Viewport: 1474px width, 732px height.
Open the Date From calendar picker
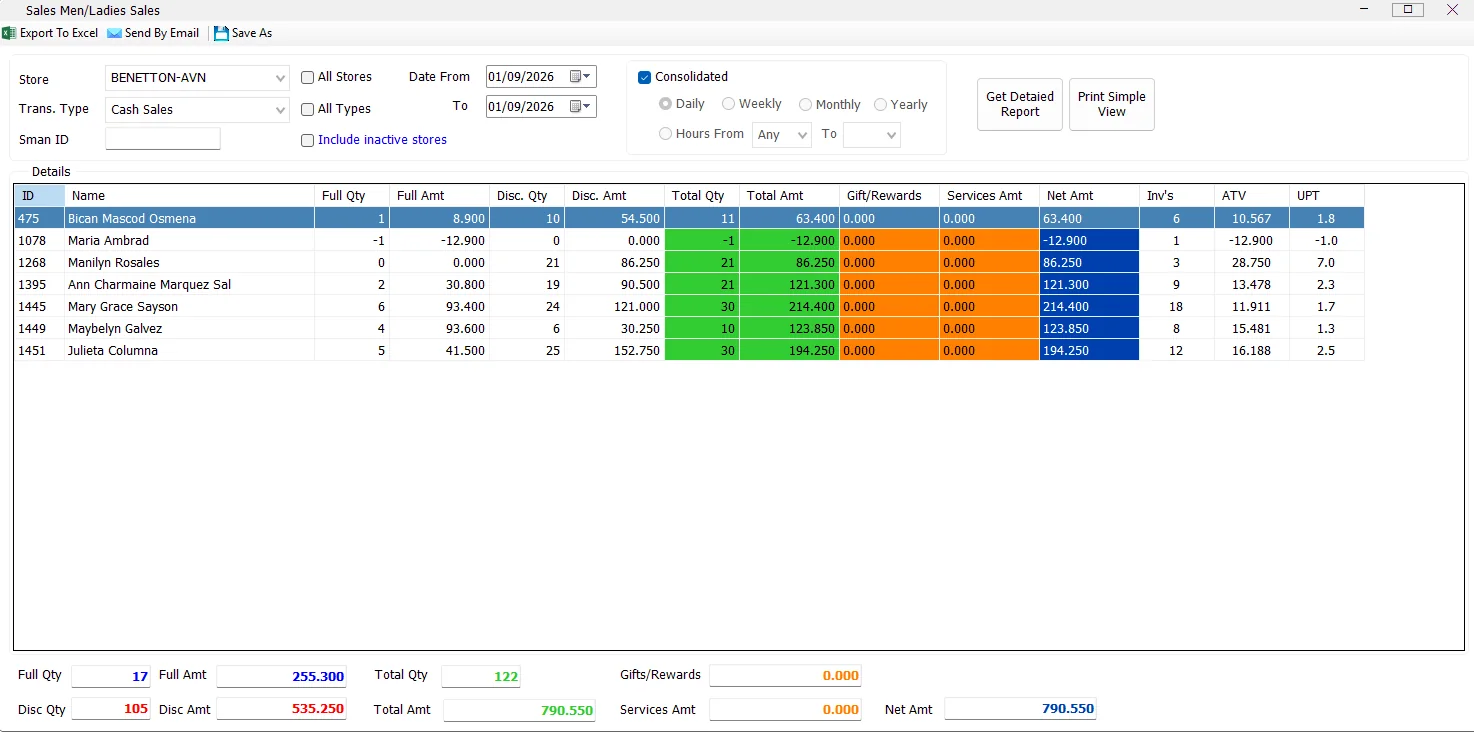pyautogui.click(x=580, y=76)
